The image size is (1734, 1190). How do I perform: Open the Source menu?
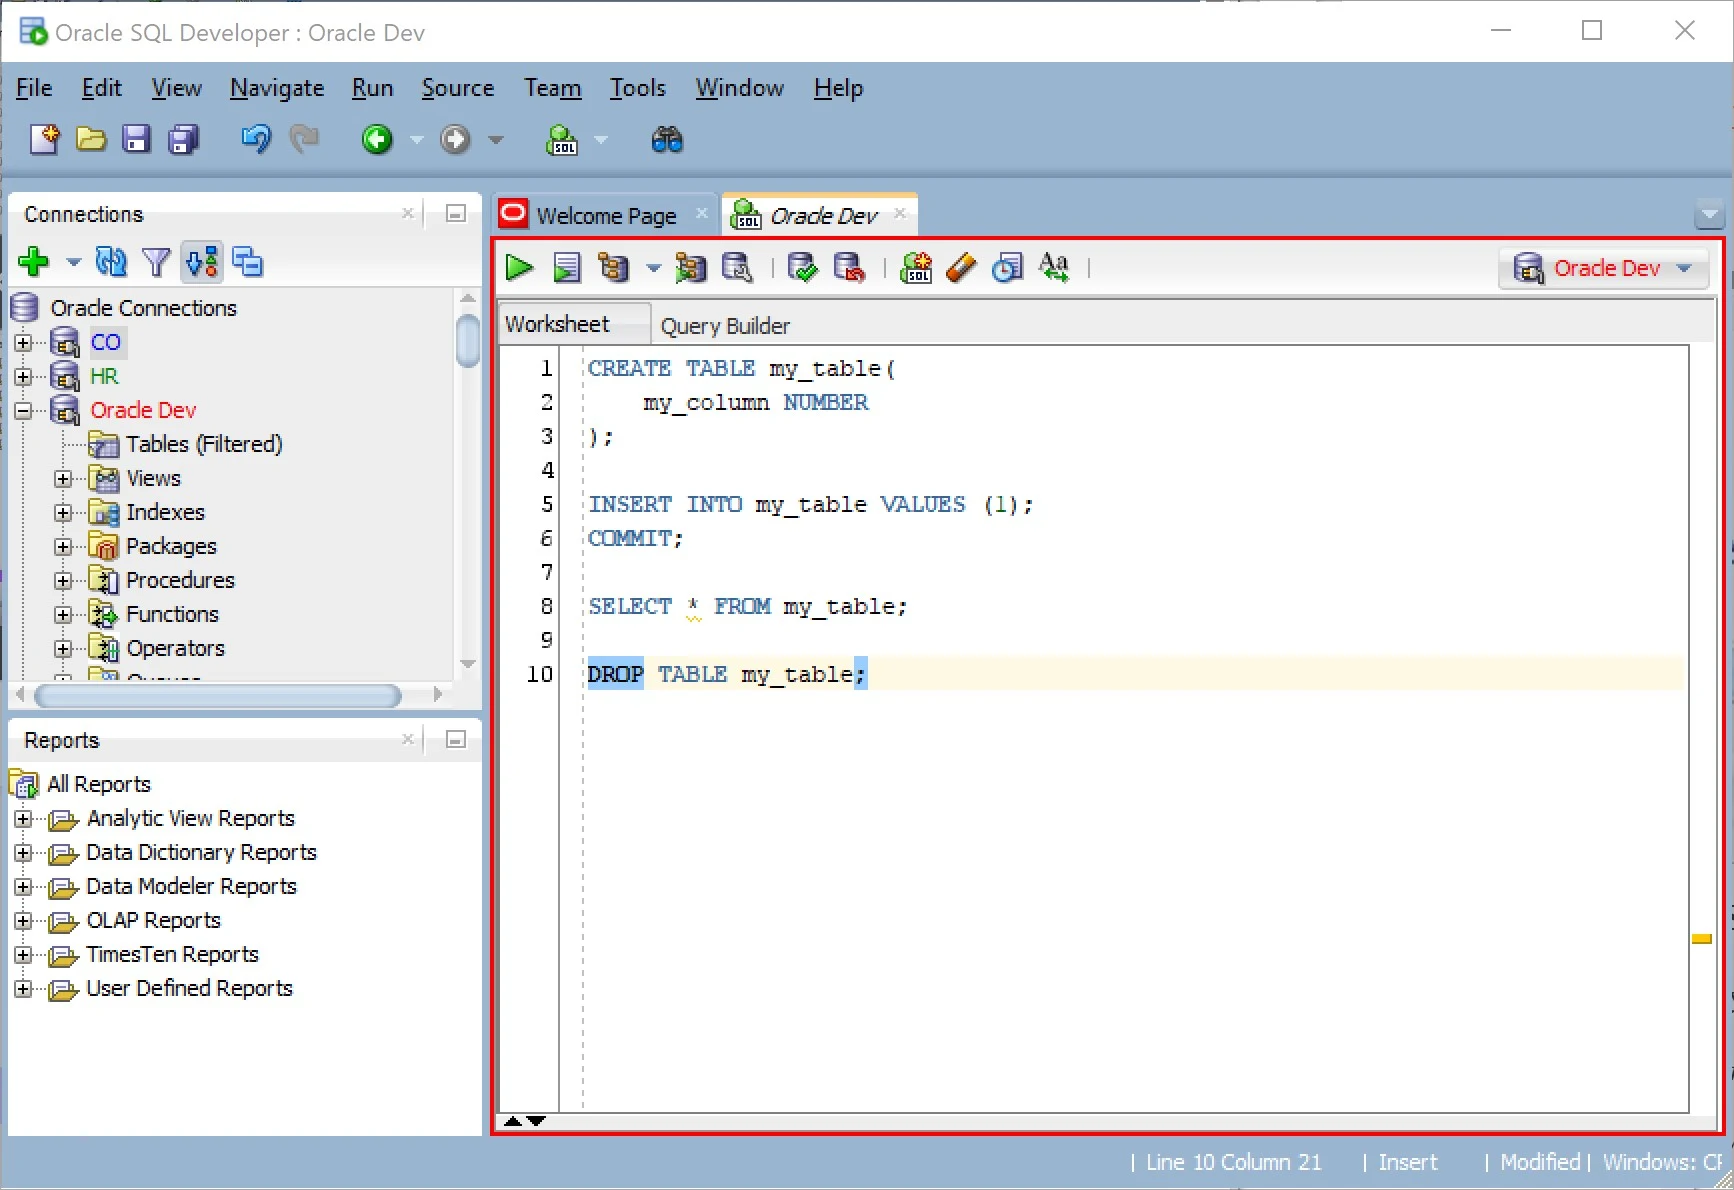pos(458,88)
